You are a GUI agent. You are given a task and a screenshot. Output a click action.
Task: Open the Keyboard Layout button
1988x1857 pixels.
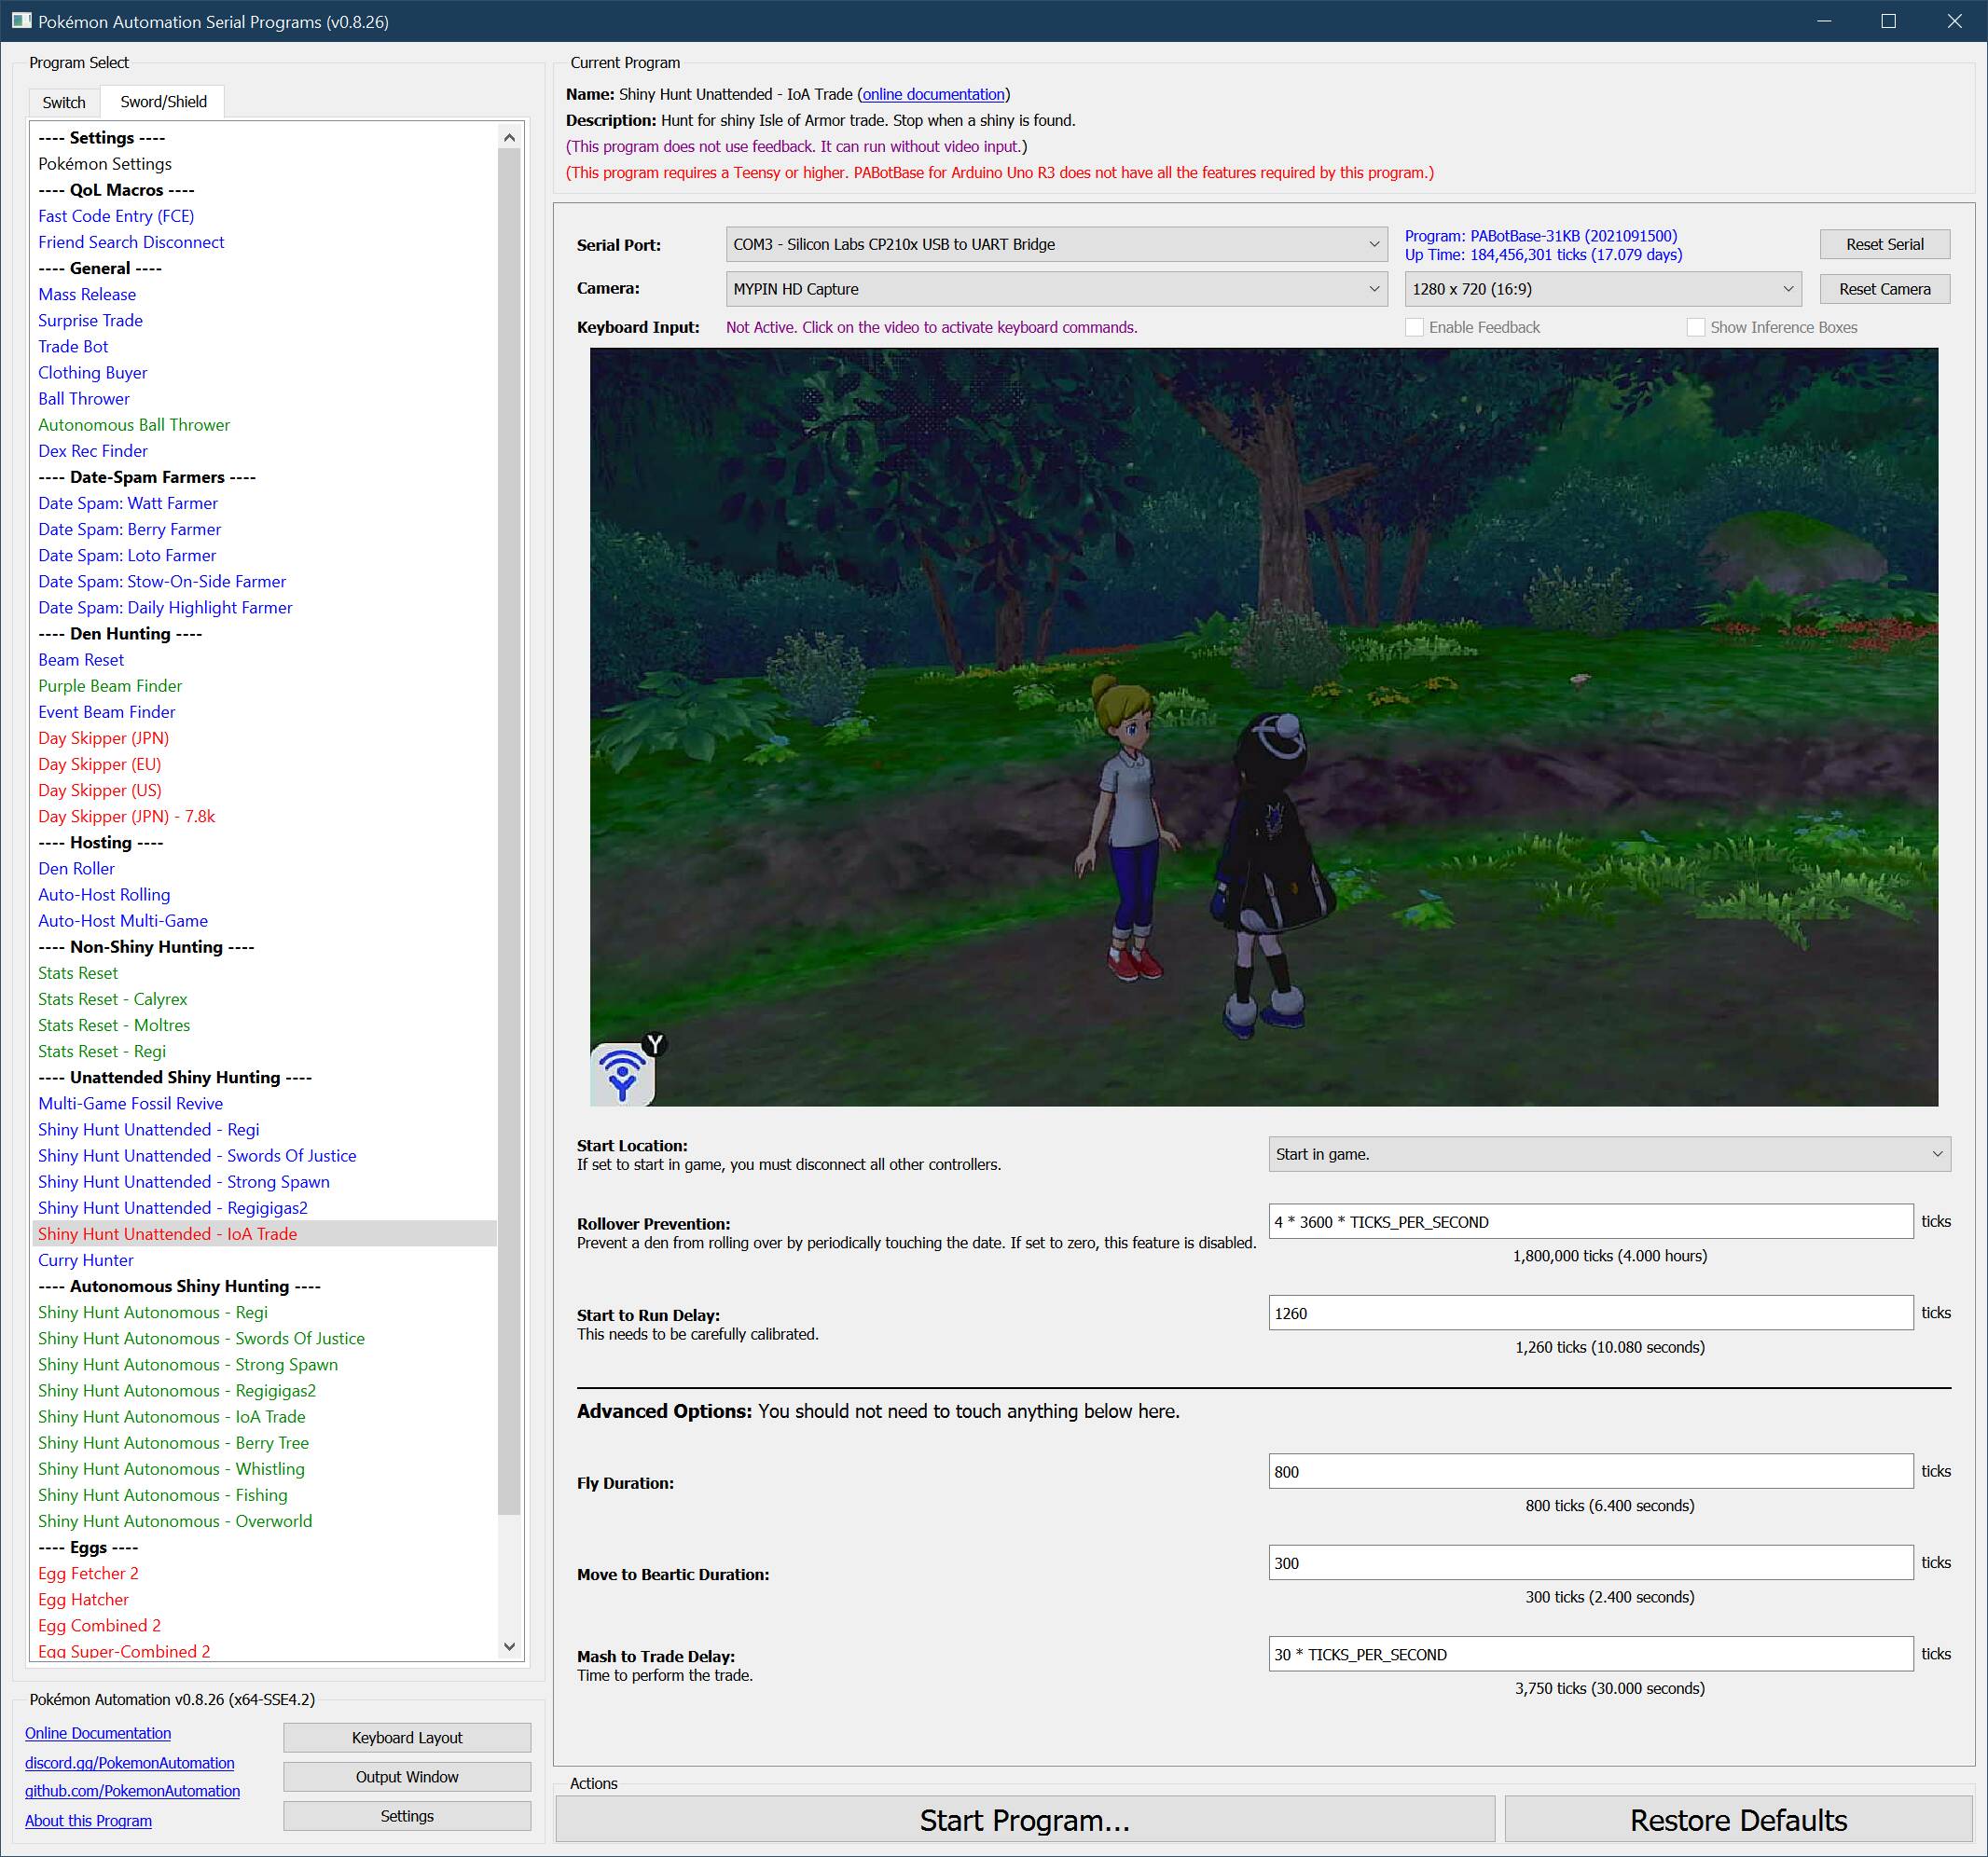[407, 1737]
